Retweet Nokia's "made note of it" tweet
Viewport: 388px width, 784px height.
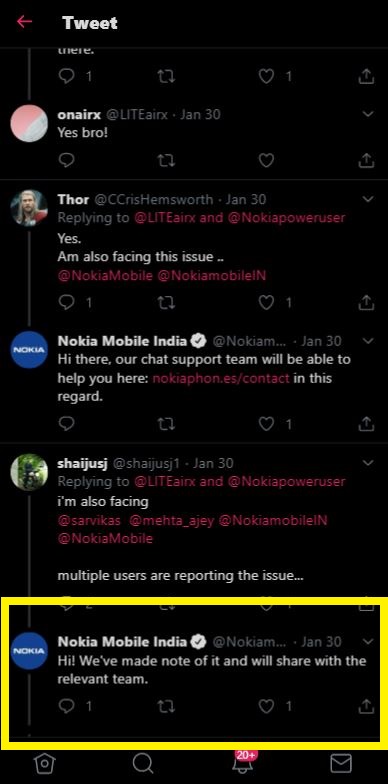[166, 706]
